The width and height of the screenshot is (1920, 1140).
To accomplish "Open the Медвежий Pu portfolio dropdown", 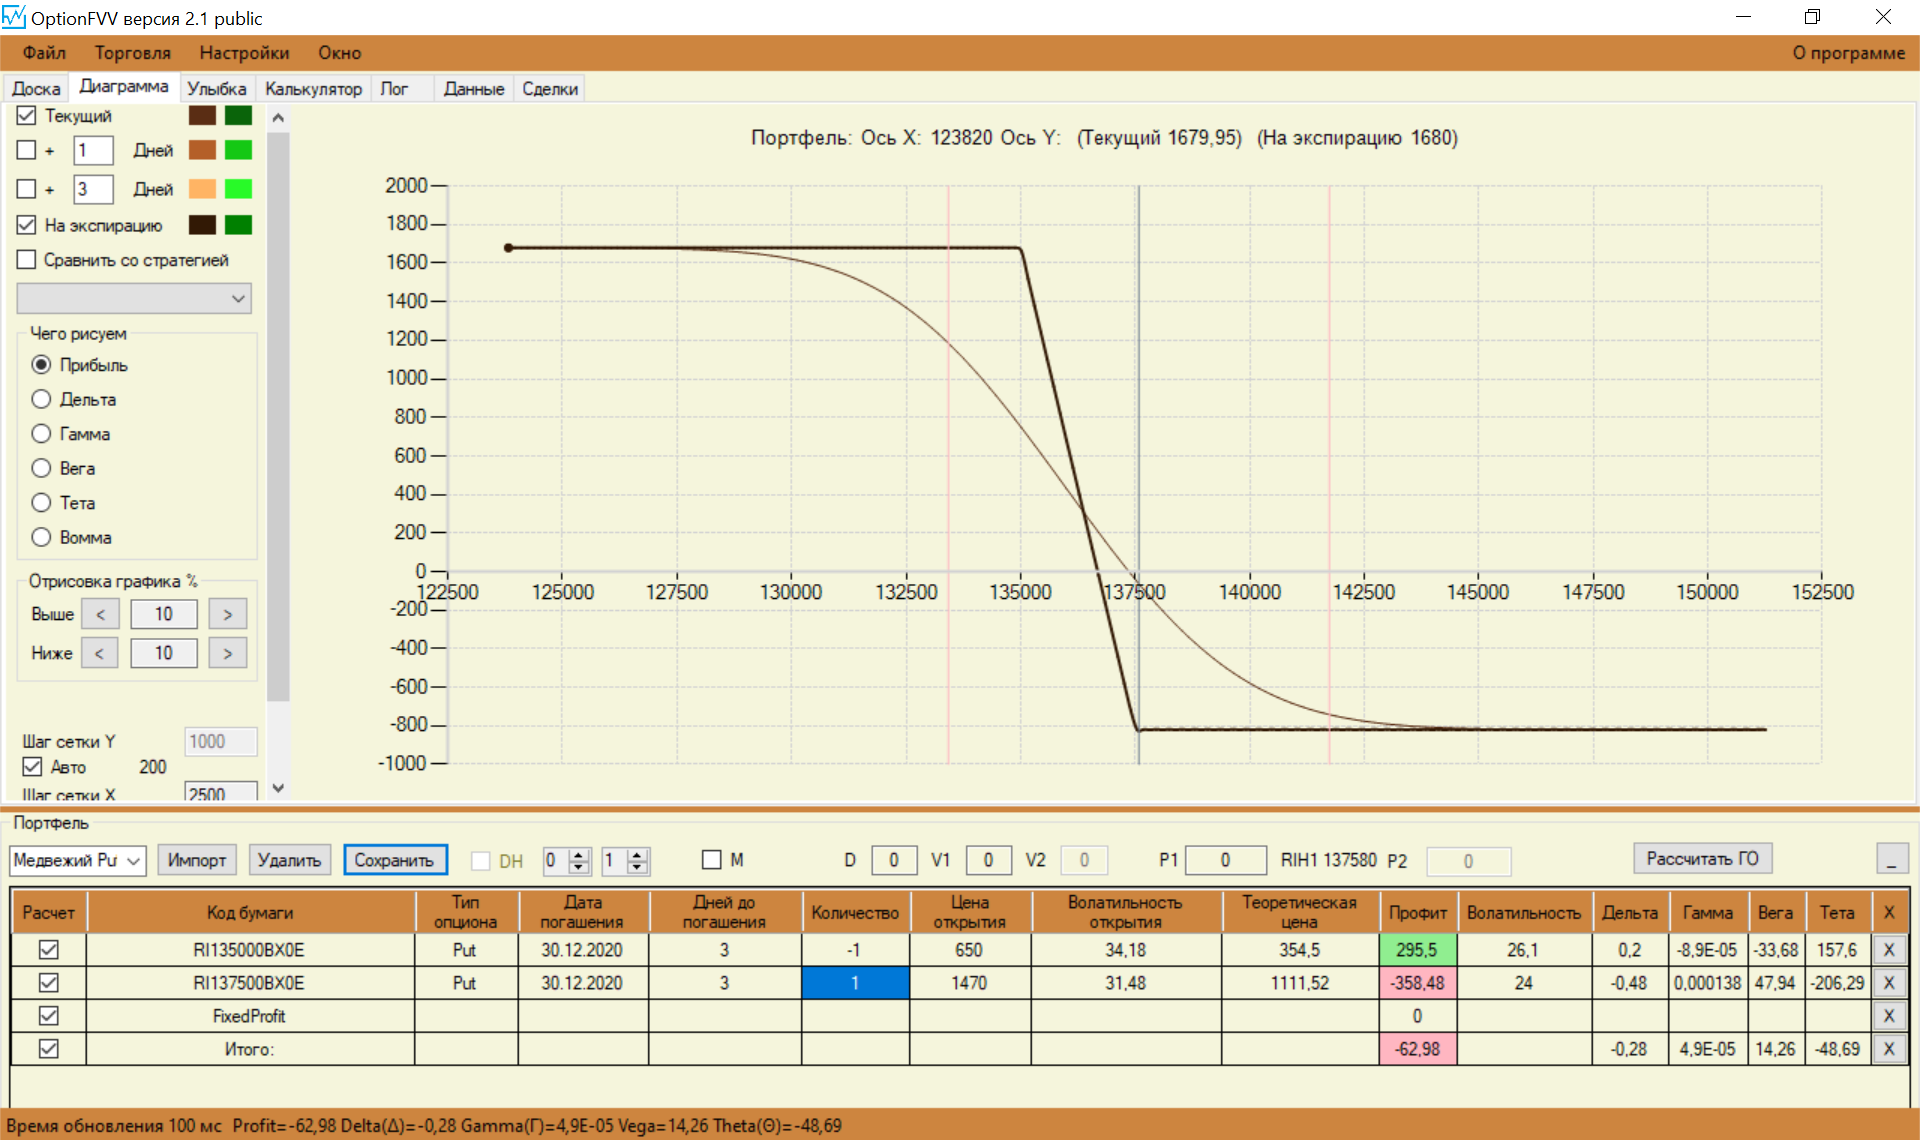I will 133,860.
